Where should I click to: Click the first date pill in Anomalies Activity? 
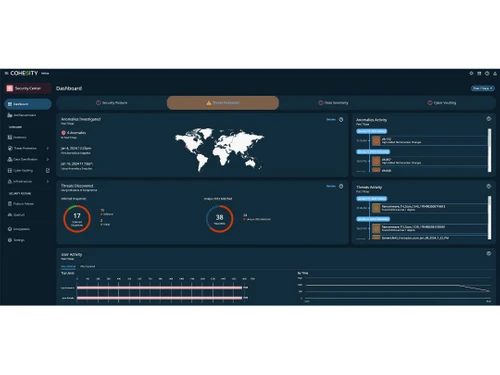pos(372,131)
